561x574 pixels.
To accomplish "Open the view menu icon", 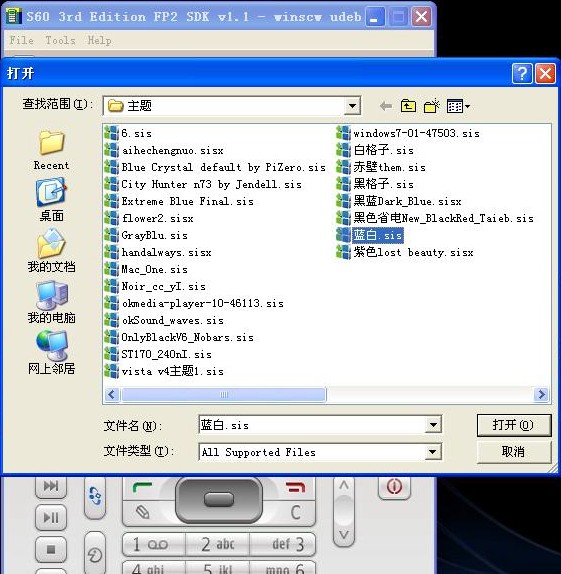I will tap(458, 106).
